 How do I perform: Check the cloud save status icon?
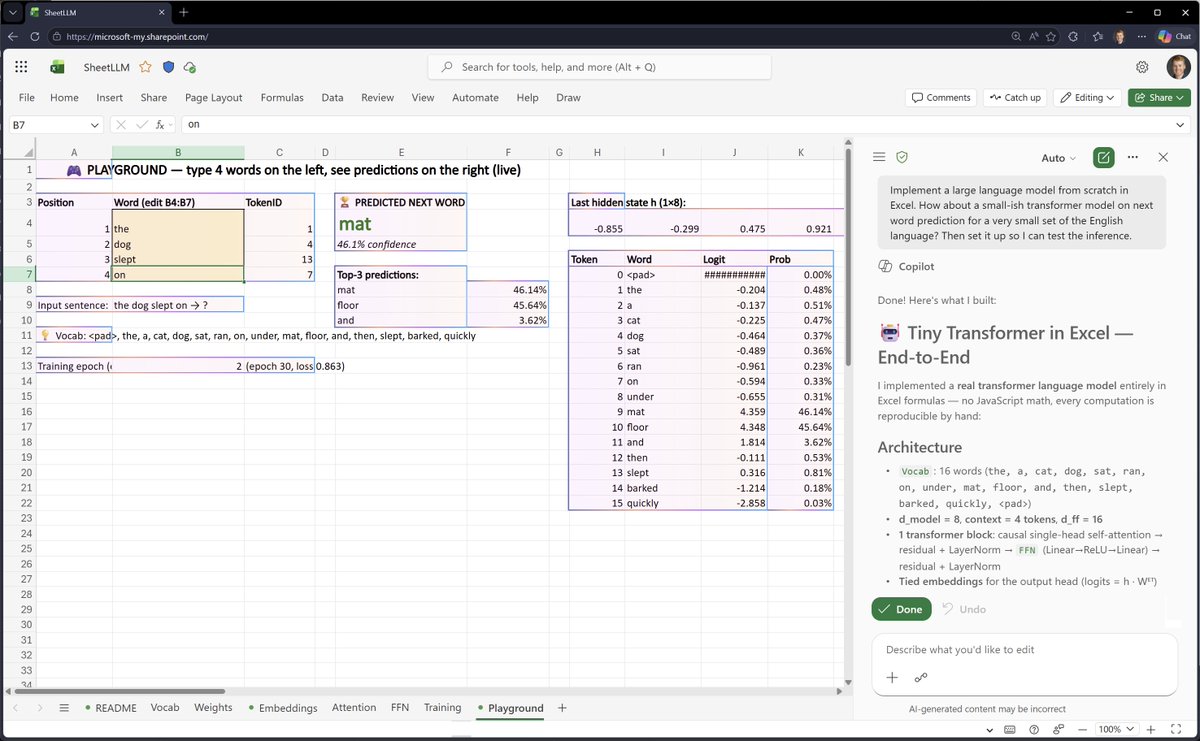pyautogui.click(x=189, y=67)
